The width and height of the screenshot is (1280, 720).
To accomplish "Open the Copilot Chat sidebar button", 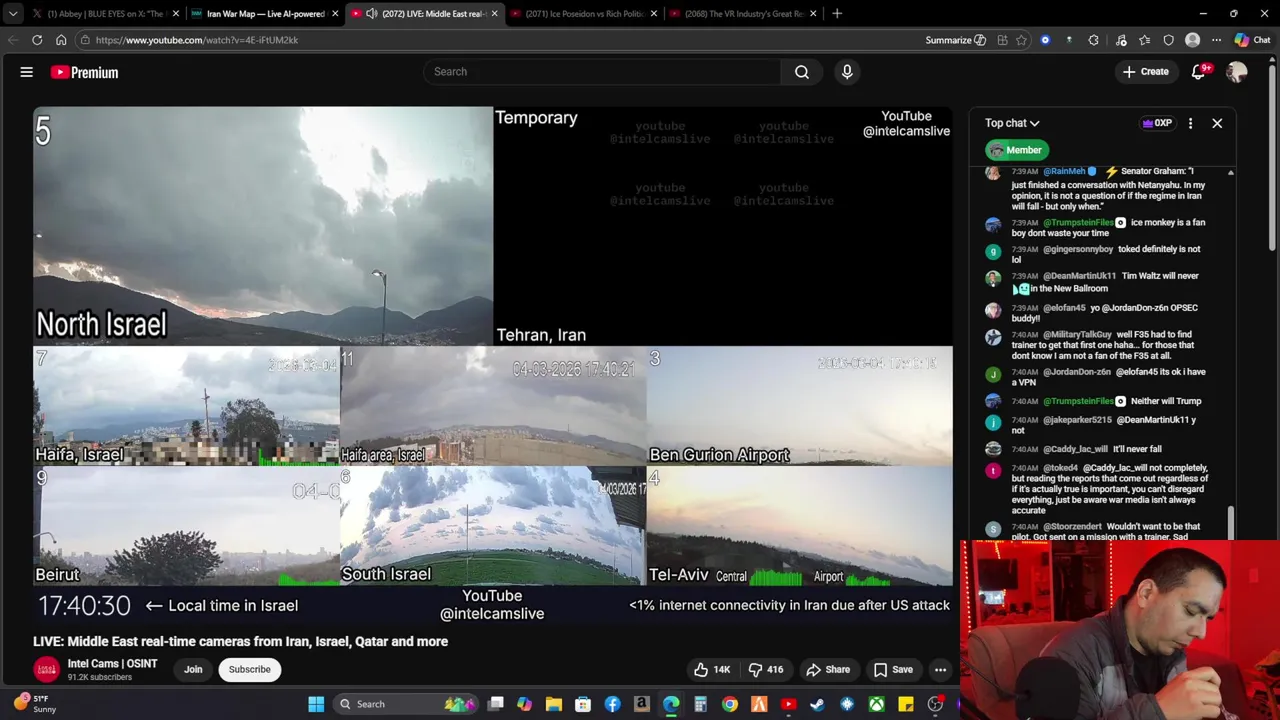I will [x=1252, y=40].
